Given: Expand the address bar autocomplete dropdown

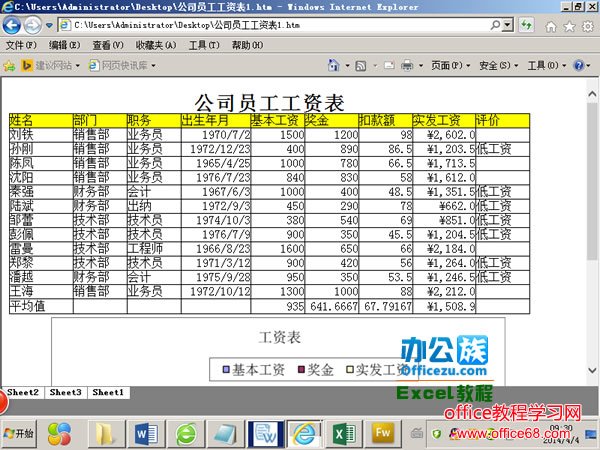Looking at the screenshot, I should pos(507,25).
